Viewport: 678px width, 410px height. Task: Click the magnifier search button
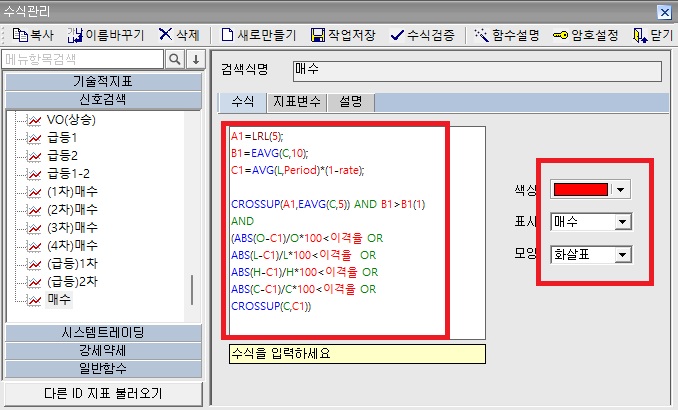(175, 59)
